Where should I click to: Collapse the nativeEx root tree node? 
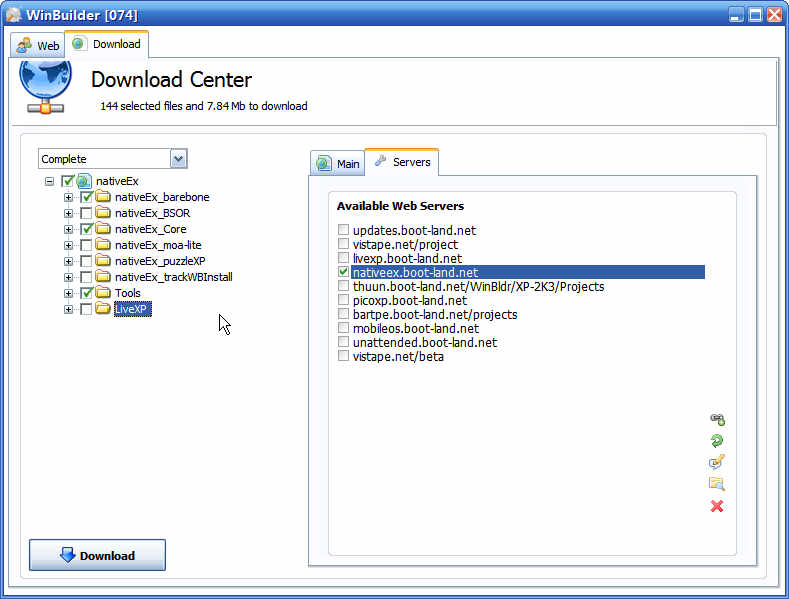click(x=49, y=181)
